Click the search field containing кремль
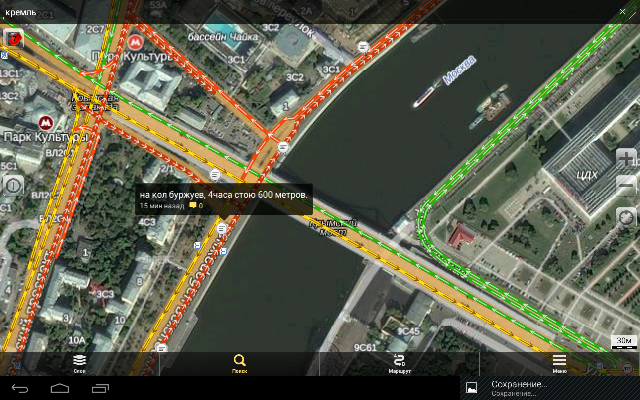This screenshot has width=640, height=400. click(300, 12)
